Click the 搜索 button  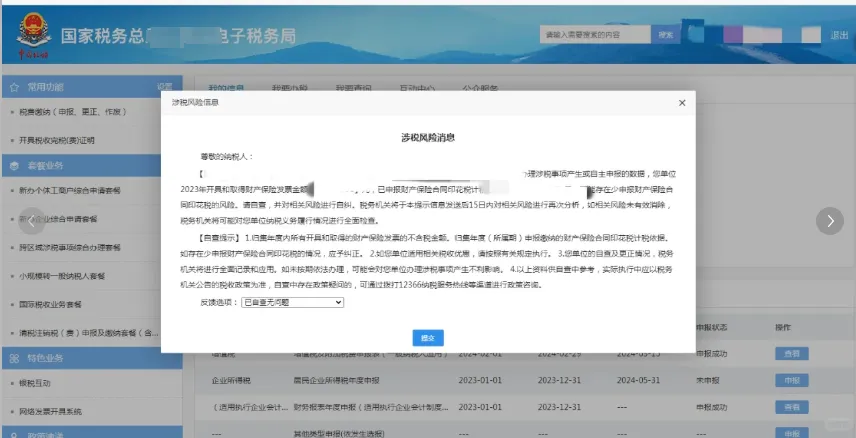[x=665, y=34]
